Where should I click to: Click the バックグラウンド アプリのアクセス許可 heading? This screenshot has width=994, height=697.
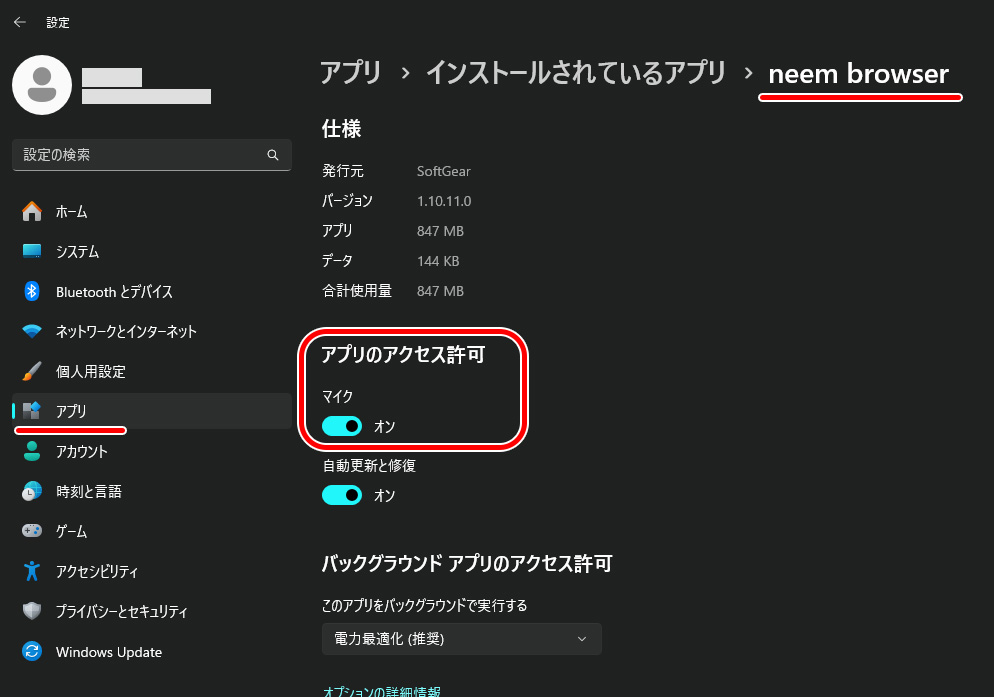tap(467, 563)
